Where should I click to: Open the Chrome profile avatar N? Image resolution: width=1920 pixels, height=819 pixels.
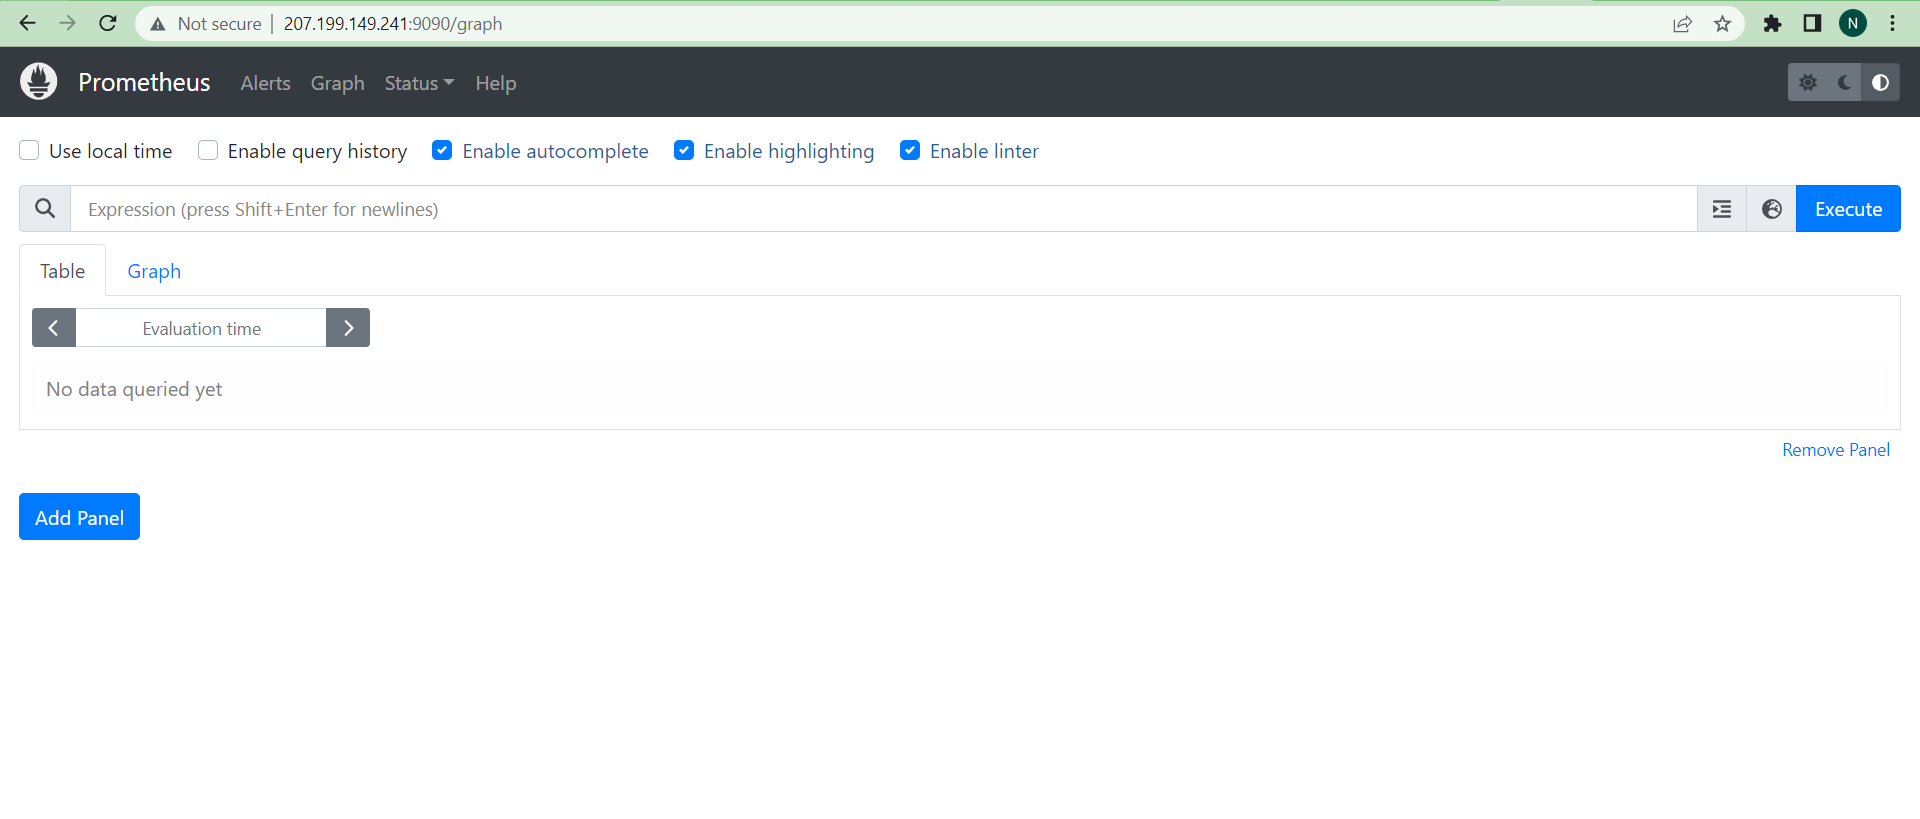tap(1853, 23)
